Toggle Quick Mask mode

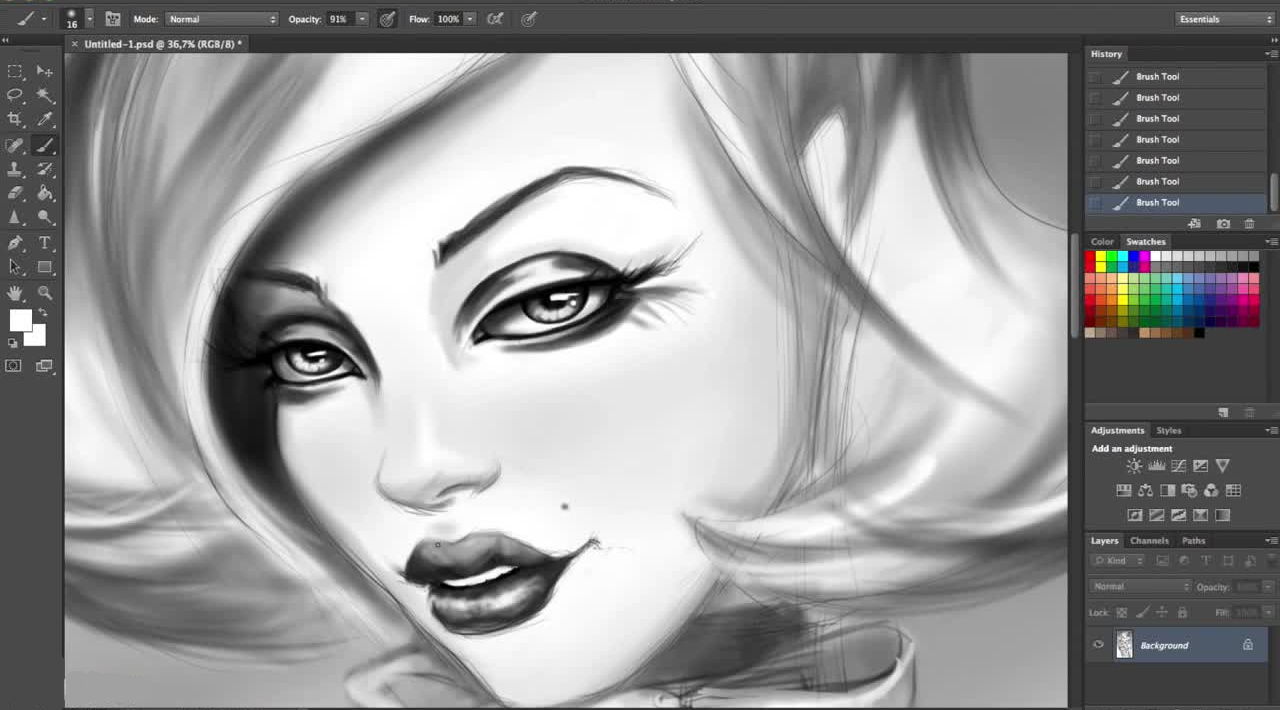[14, 366]
